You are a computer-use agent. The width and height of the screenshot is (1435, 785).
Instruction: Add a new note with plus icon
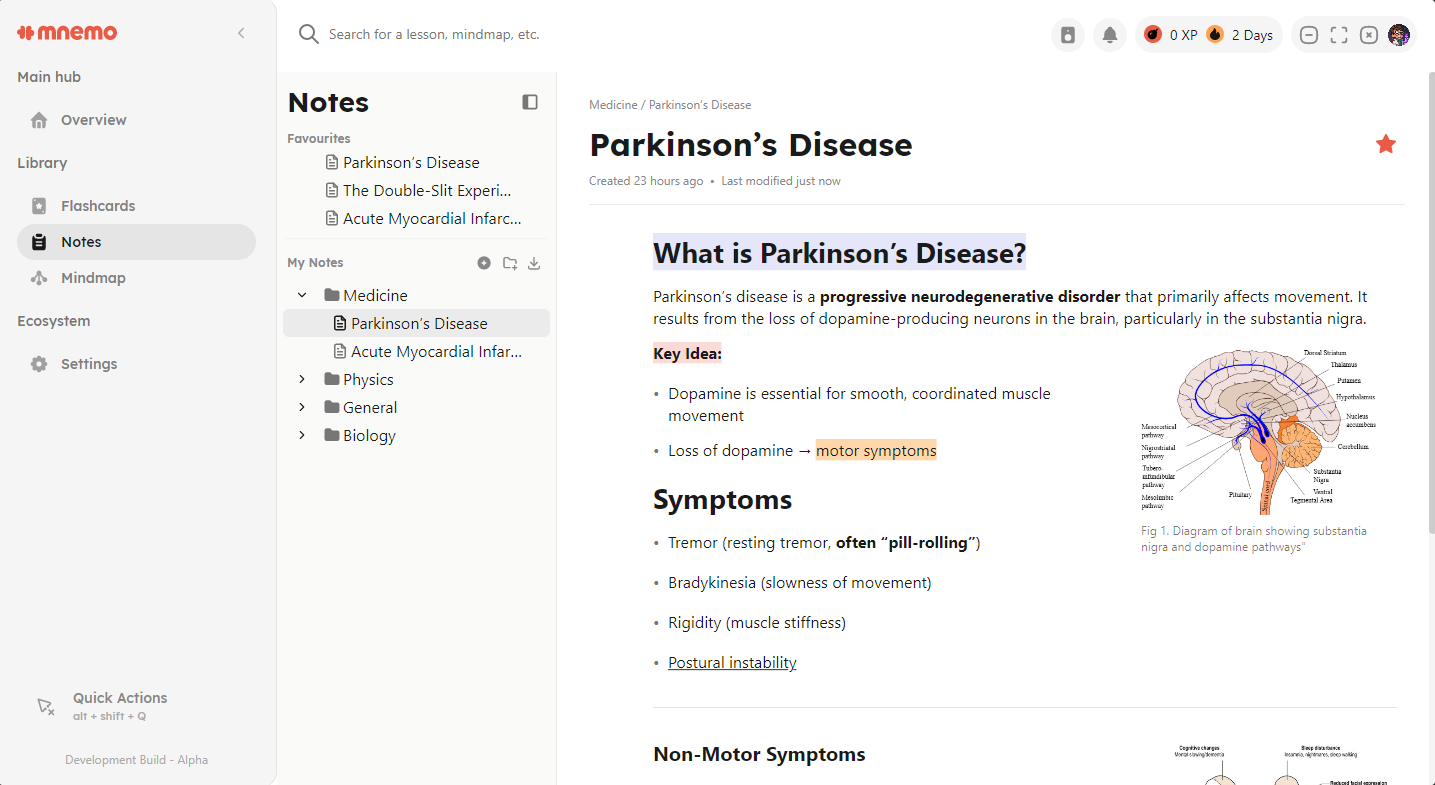(x=484, y=263)
